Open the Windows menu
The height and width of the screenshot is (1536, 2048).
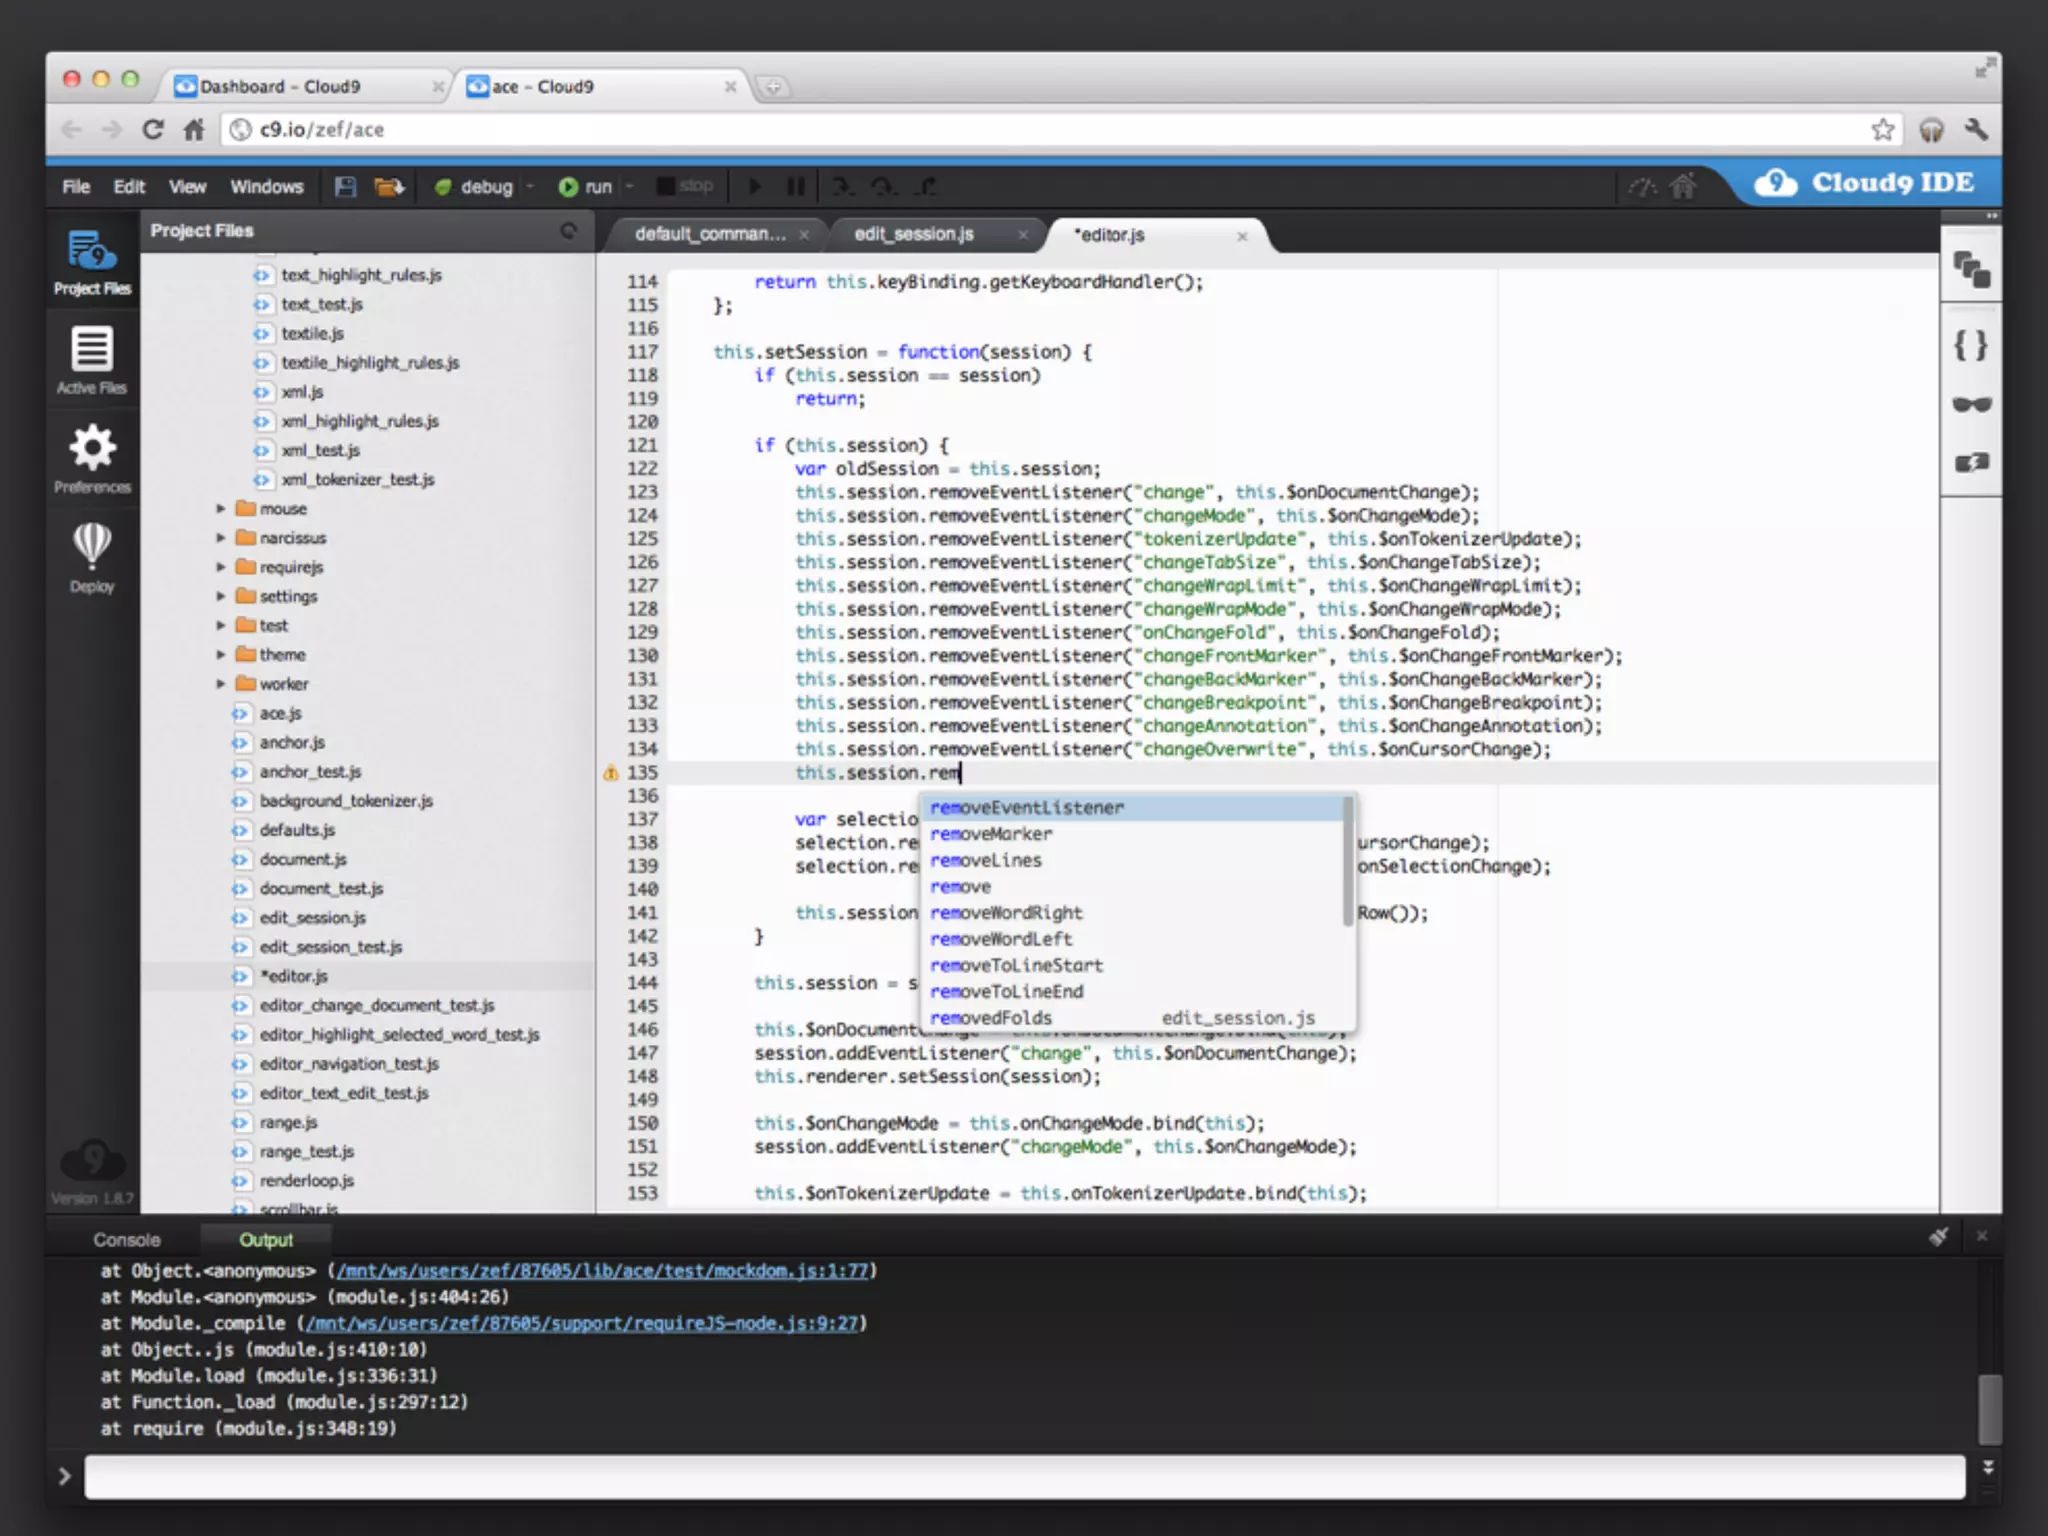pos(266,187)
